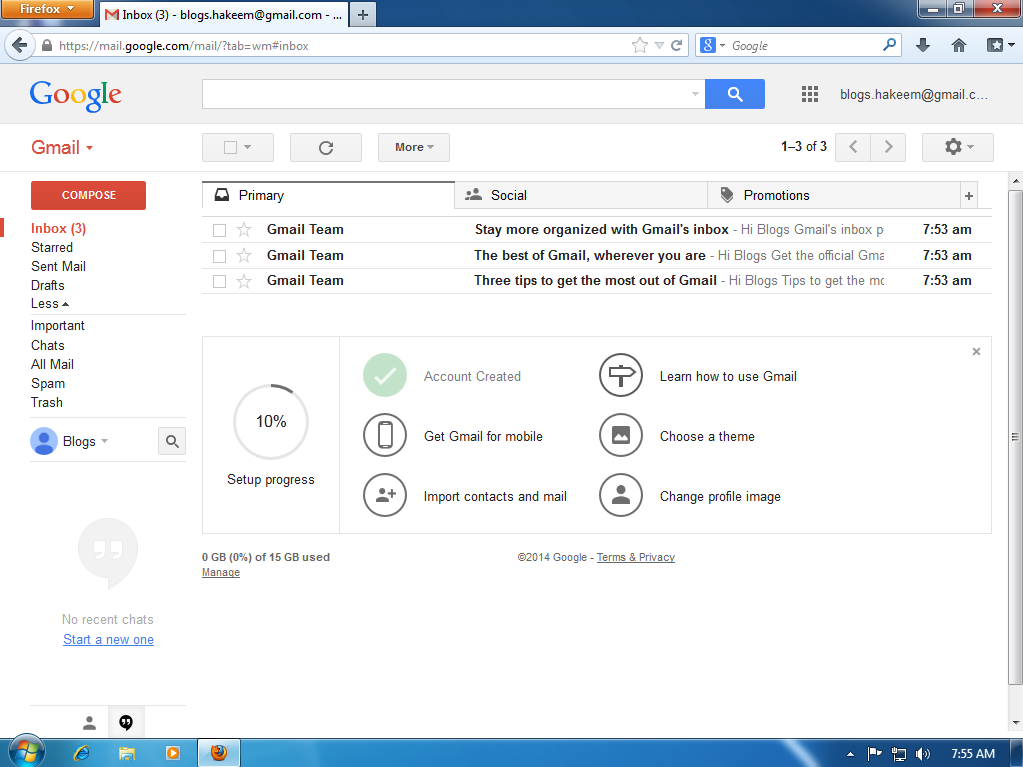Click the Firefox back arrow button
Screen dimensions: 1023x767
point(20,46)
